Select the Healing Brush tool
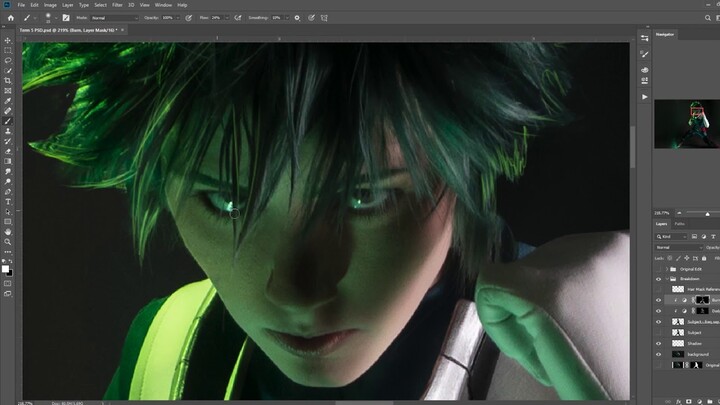 (x=8, y=111)
